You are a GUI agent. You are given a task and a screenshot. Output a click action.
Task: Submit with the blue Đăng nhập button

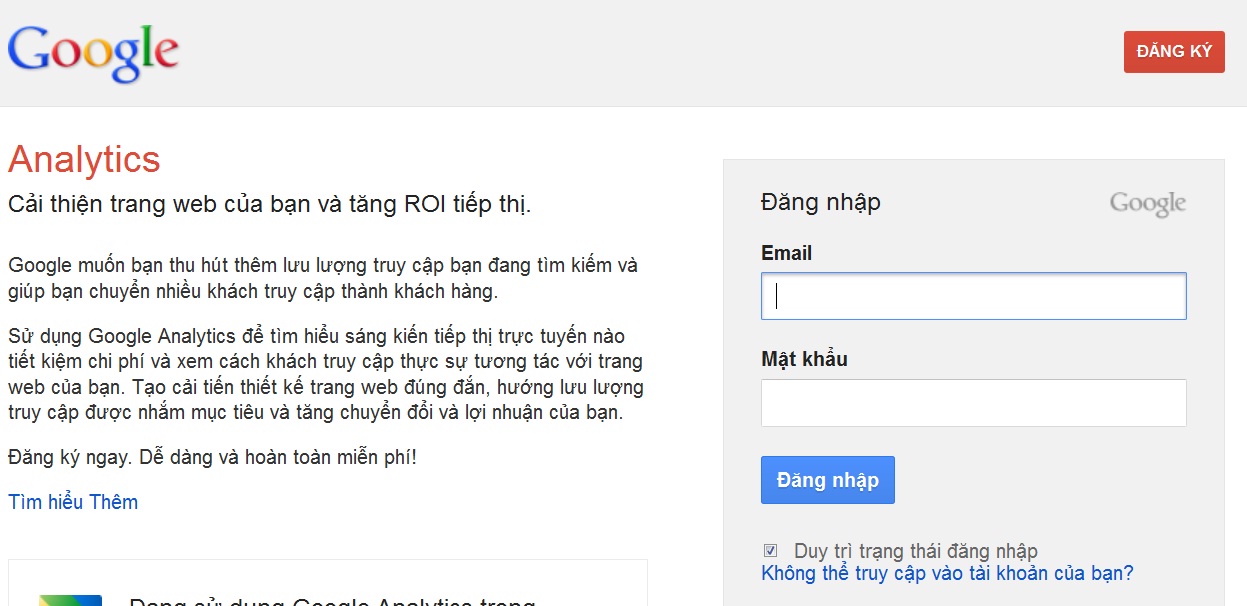[828, 480]
